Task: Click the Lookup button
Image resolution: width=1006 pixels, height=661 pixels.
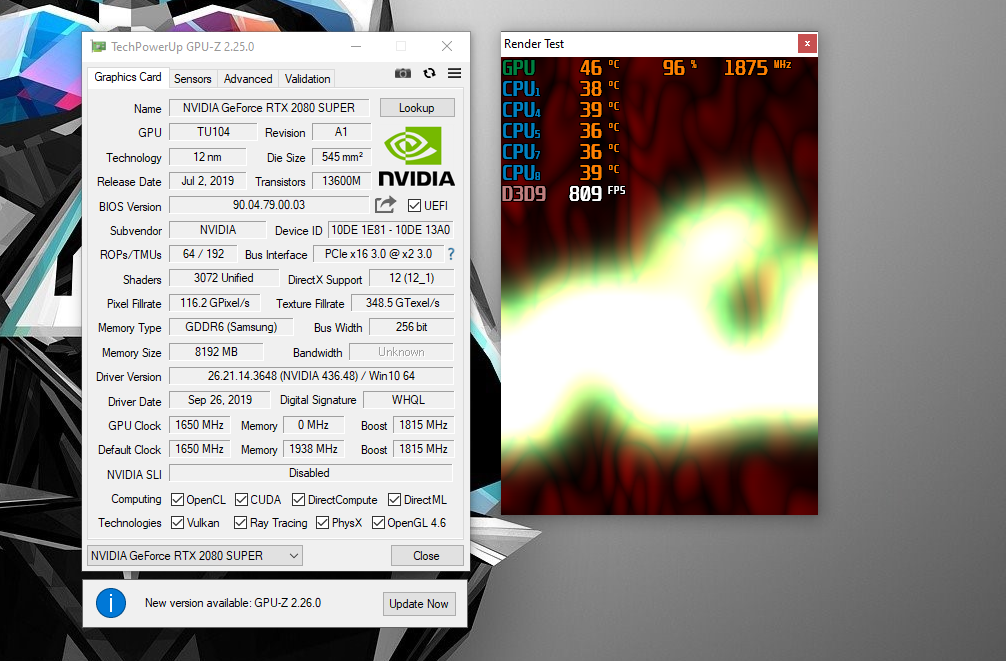Action: pyautogui.click(x=417, y=108)
